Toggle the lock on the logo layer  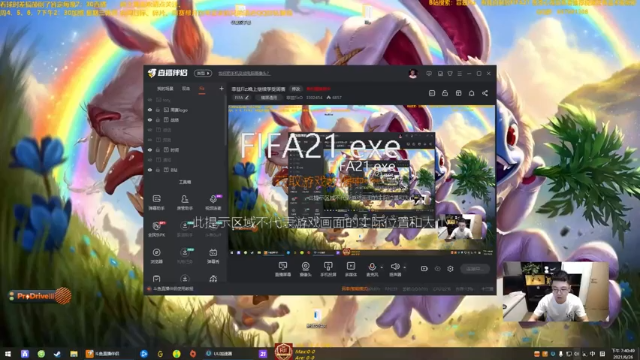coord(158,110)
